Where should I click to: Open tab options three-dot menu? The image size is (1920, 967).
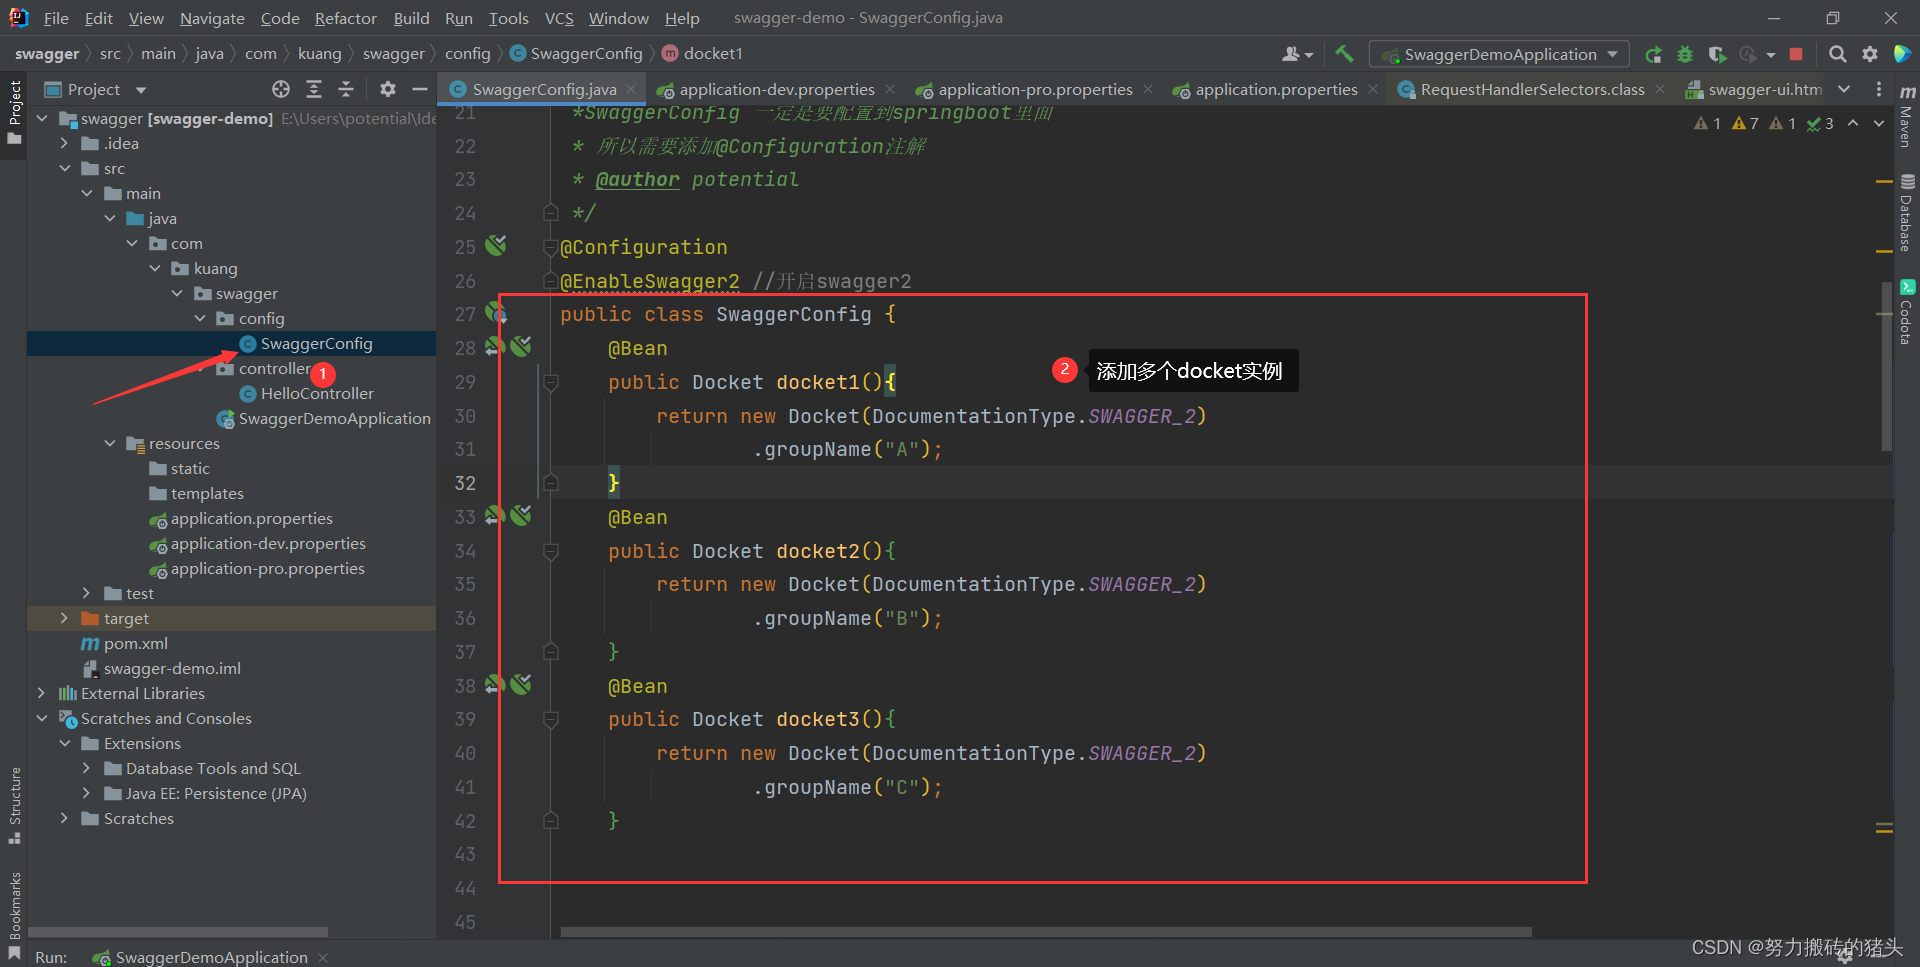coord(1879,89)
